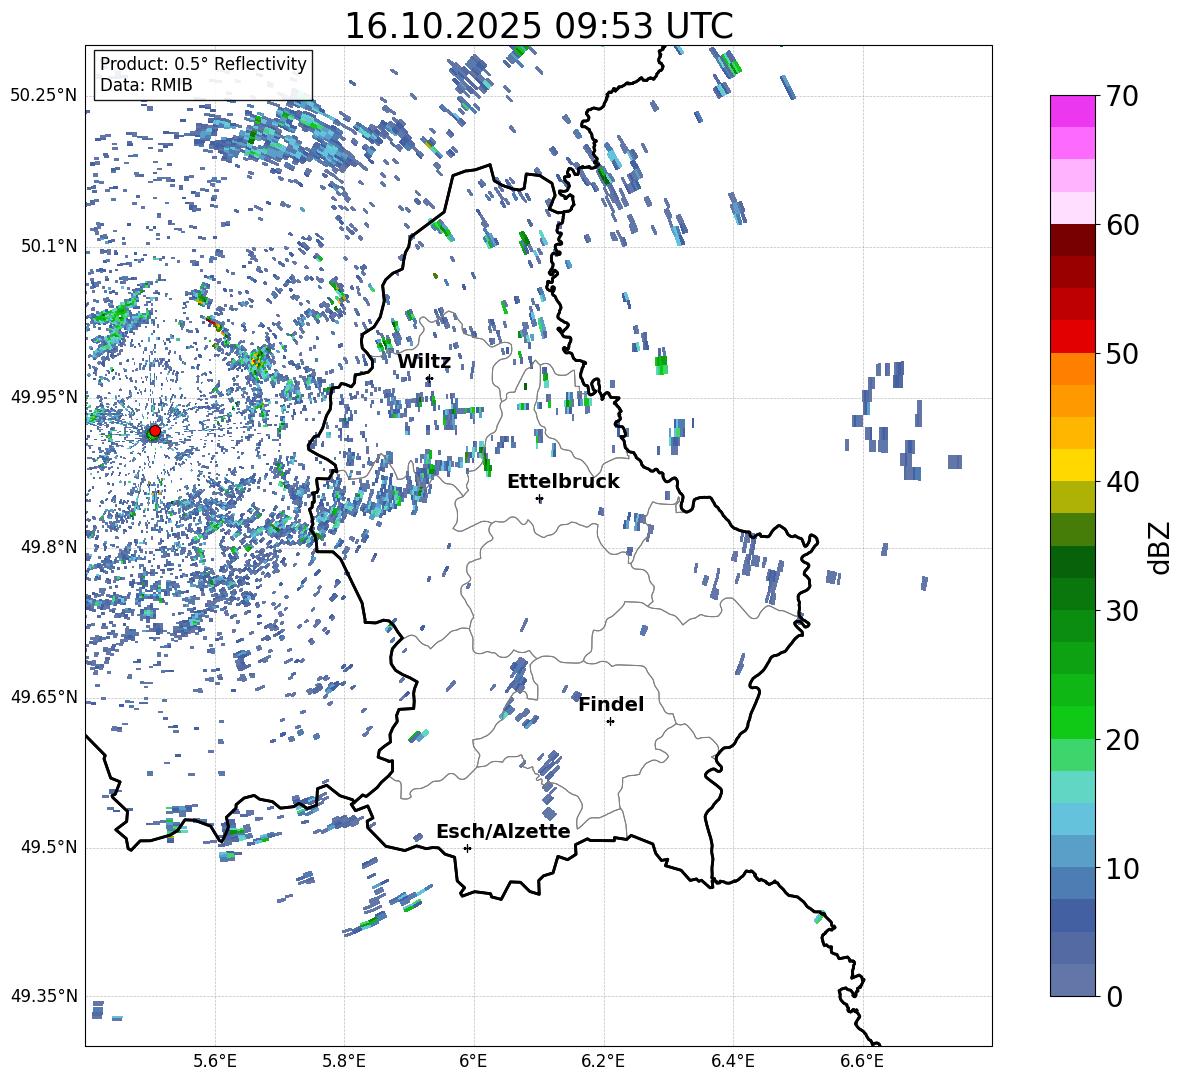Image resolution: width=1184 pixels, height=1081 pixels.
Task: Click the Findel station cross marker
Action: pos(610,721)
